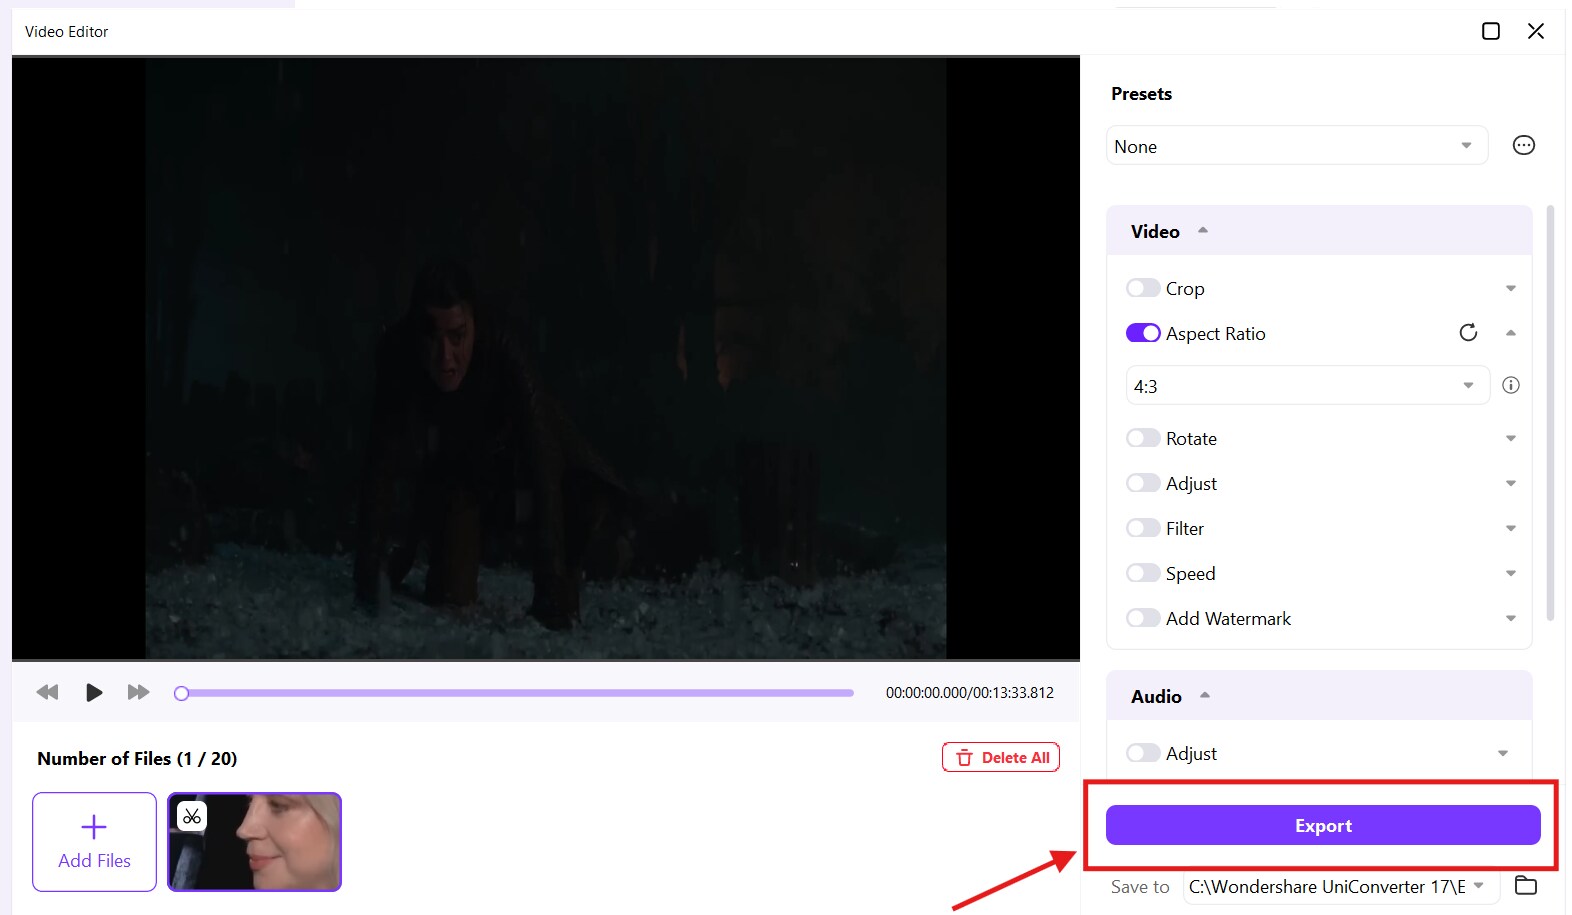Expand the Add Watermark options arrow
1572x915 pixels.
(x=1511, y=618)
